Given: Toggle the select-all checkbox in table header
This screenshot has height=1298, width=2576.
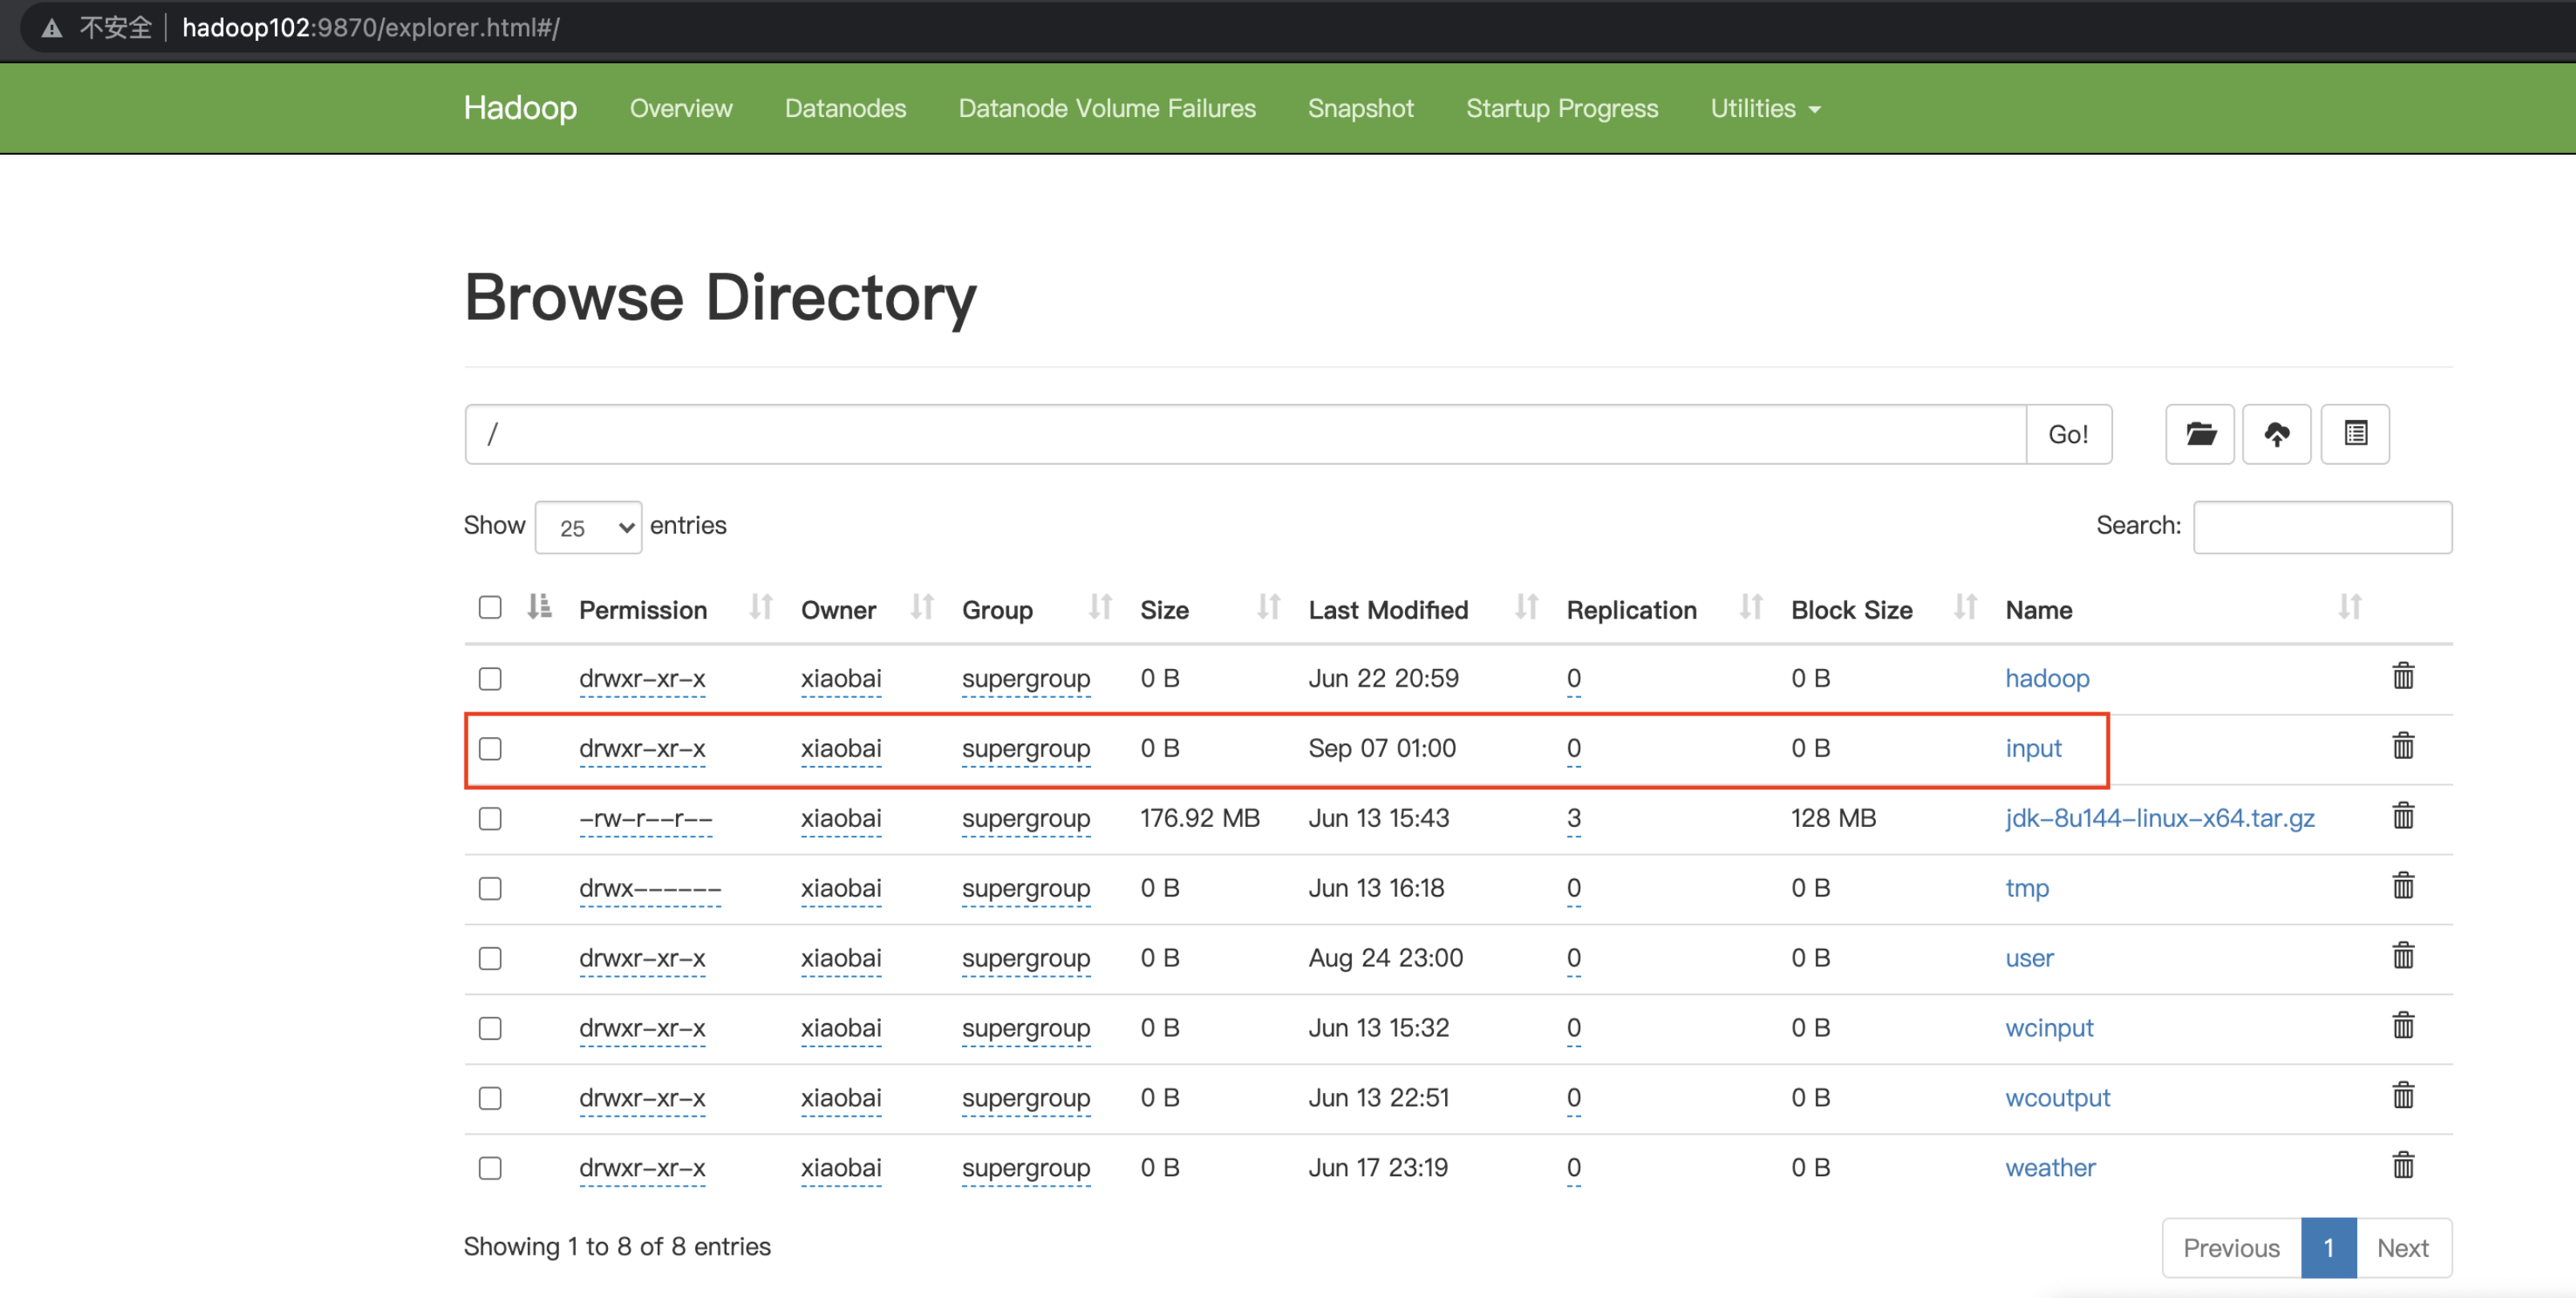Looking at the screenshot, I should 490,608.
